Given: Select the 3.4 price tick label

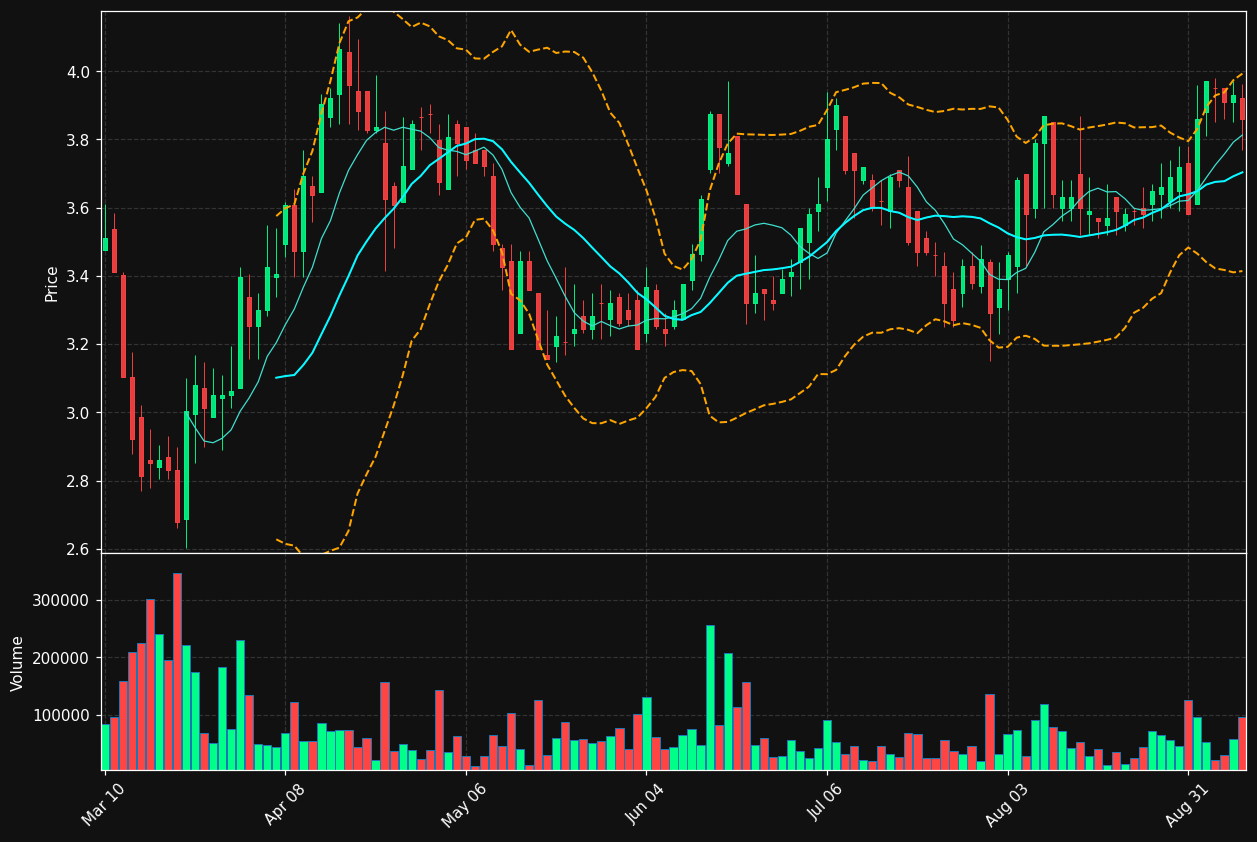Looking at the screenshot, I should coord(78,277).
